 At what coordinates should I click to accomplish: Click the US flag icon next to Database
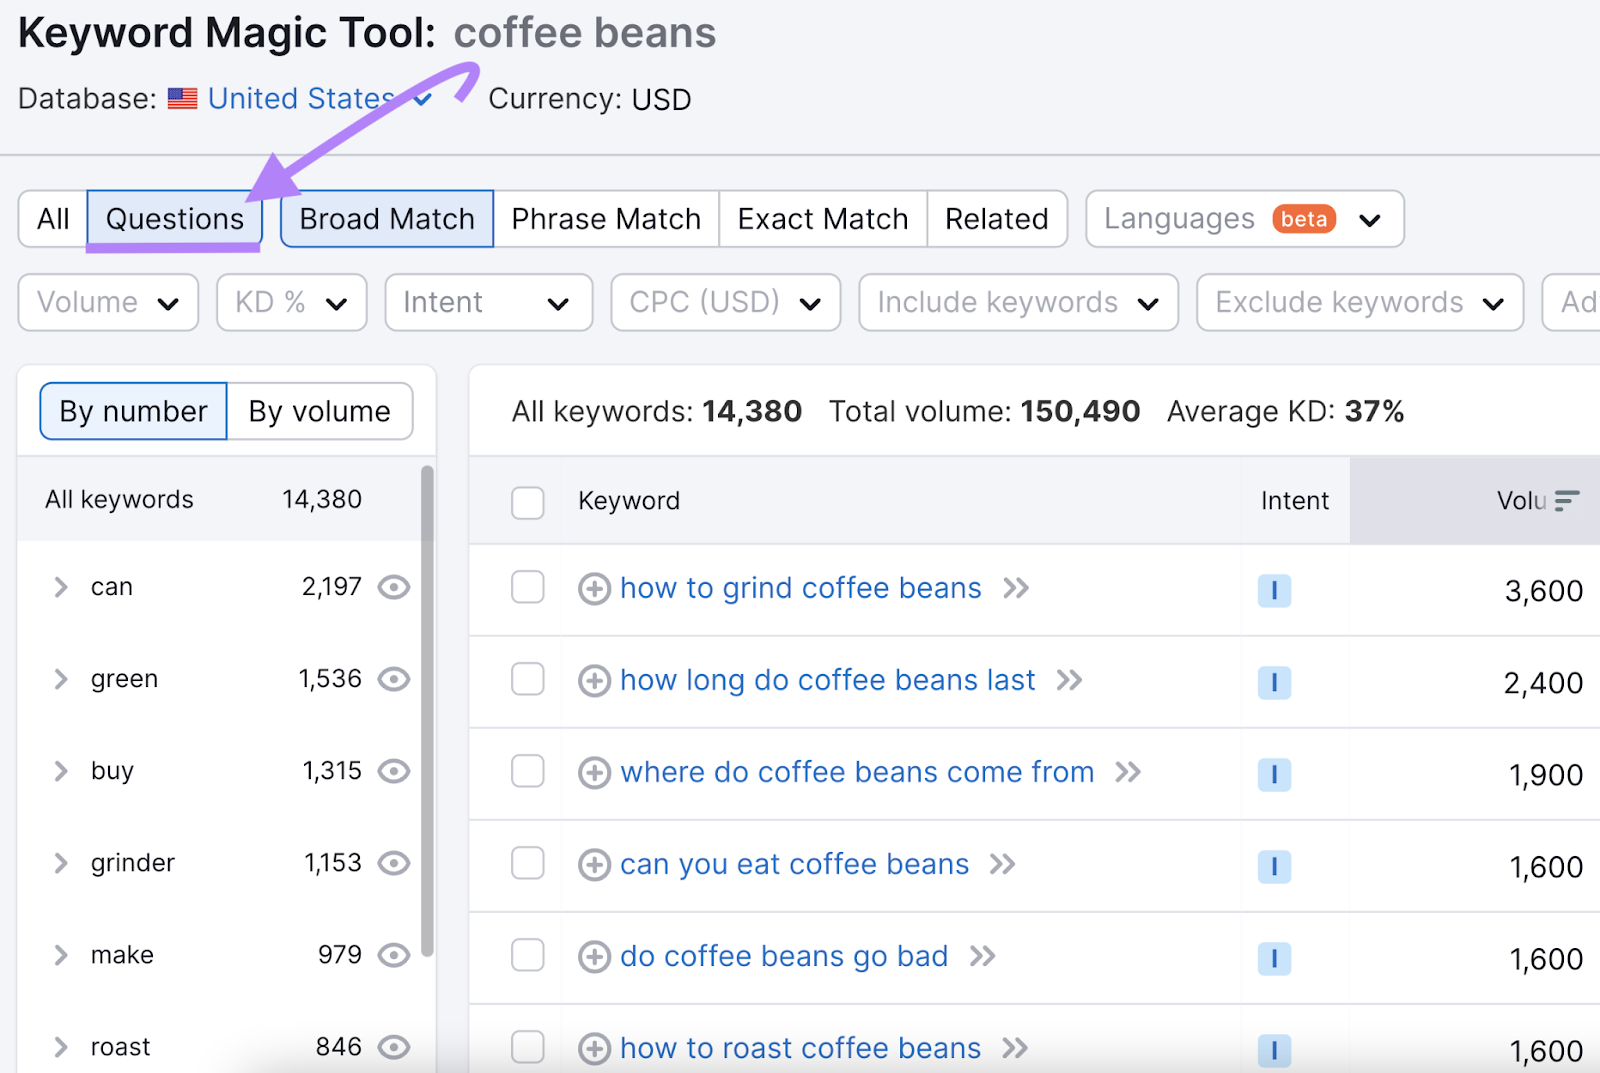point(182,98)
